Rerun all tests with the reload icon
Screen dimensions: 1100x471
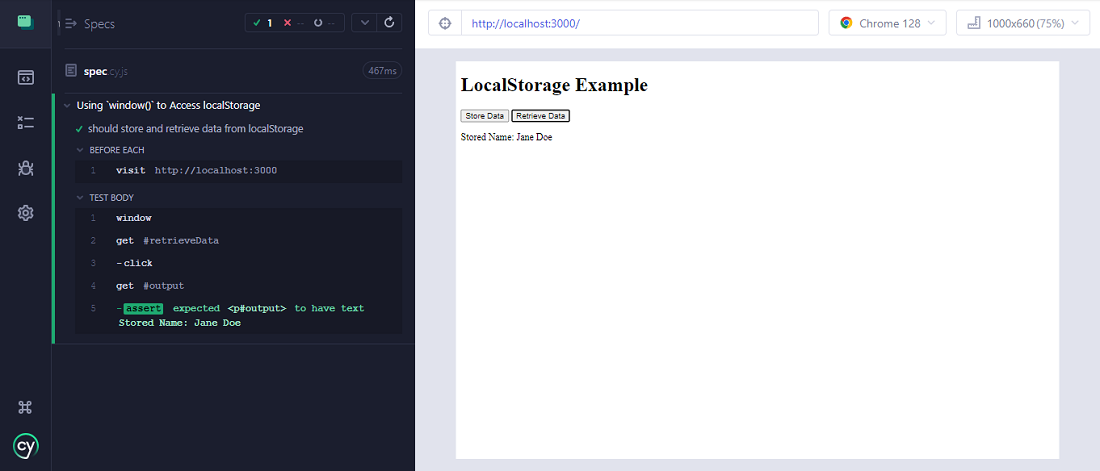390,22
